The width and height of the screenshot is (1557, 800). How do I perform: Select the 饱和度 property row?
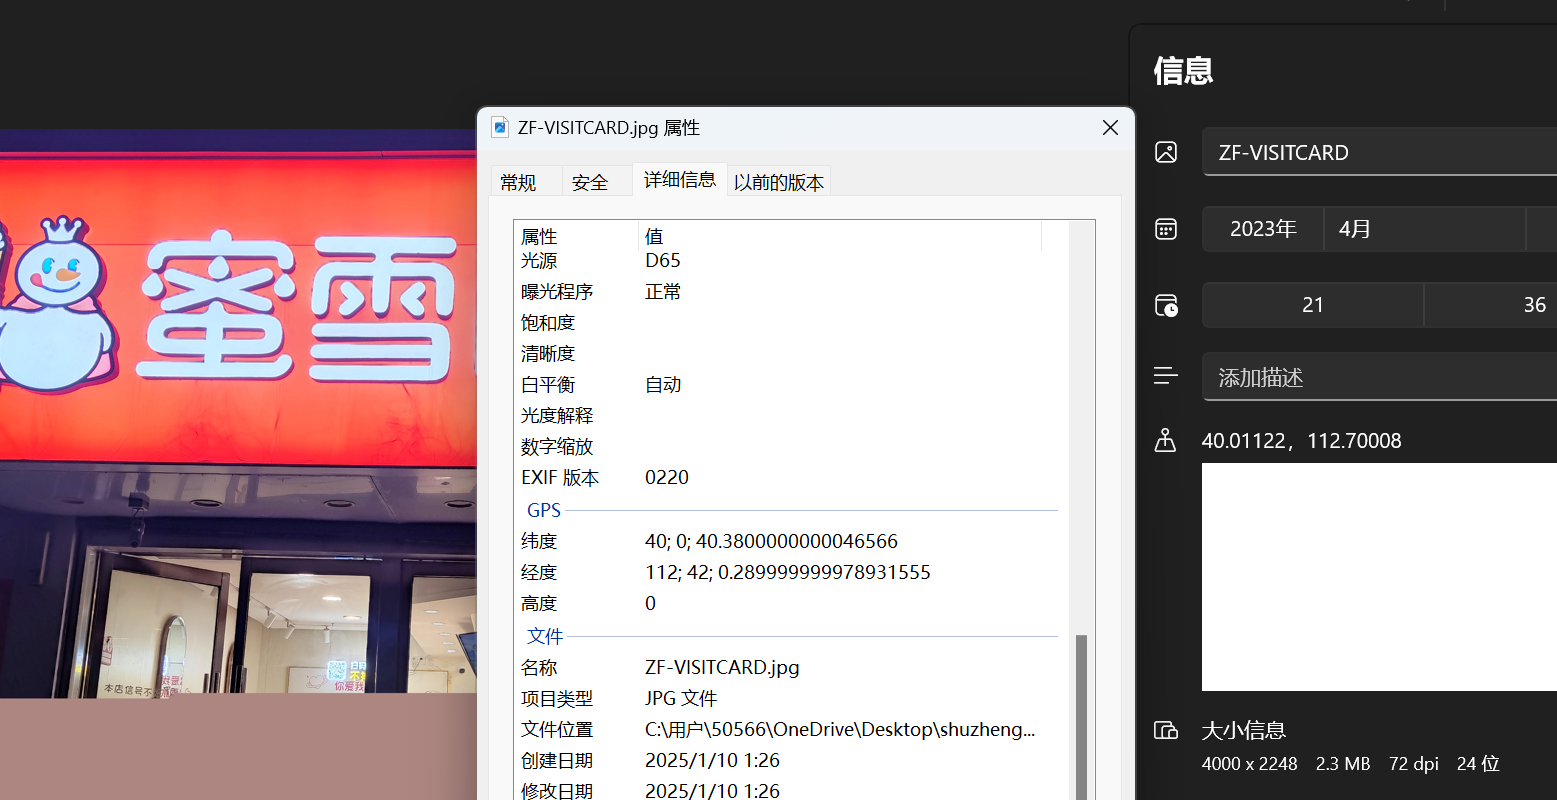tap(790, 322)
